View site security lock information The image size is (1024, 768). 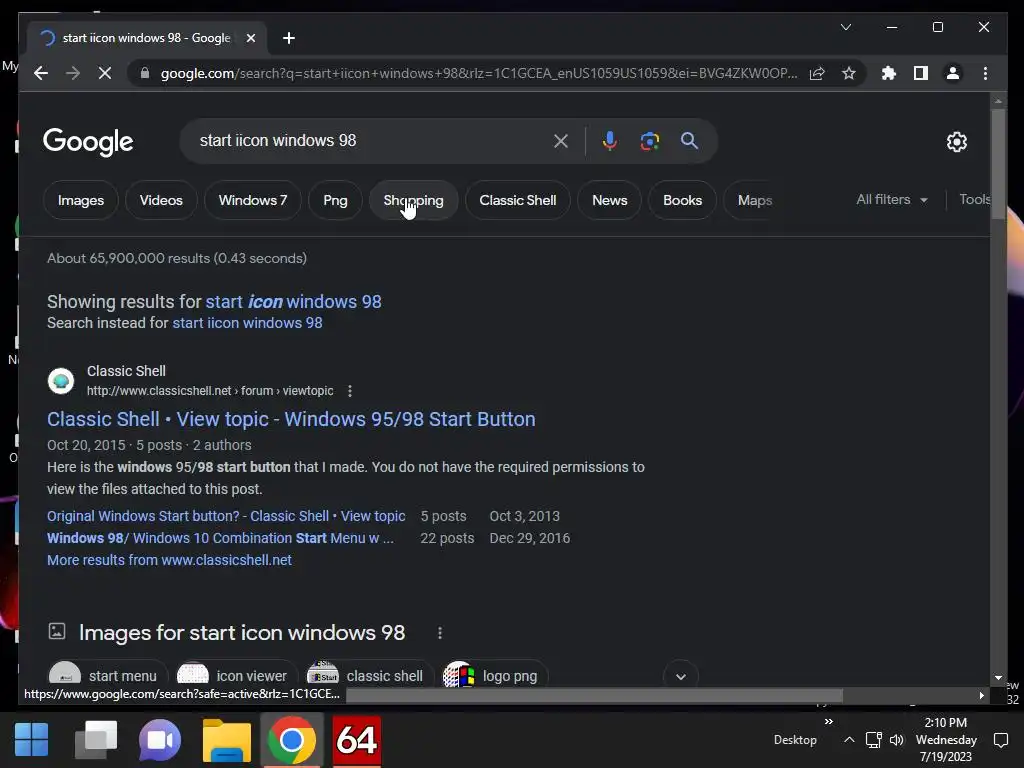click(x=145, y=73)
